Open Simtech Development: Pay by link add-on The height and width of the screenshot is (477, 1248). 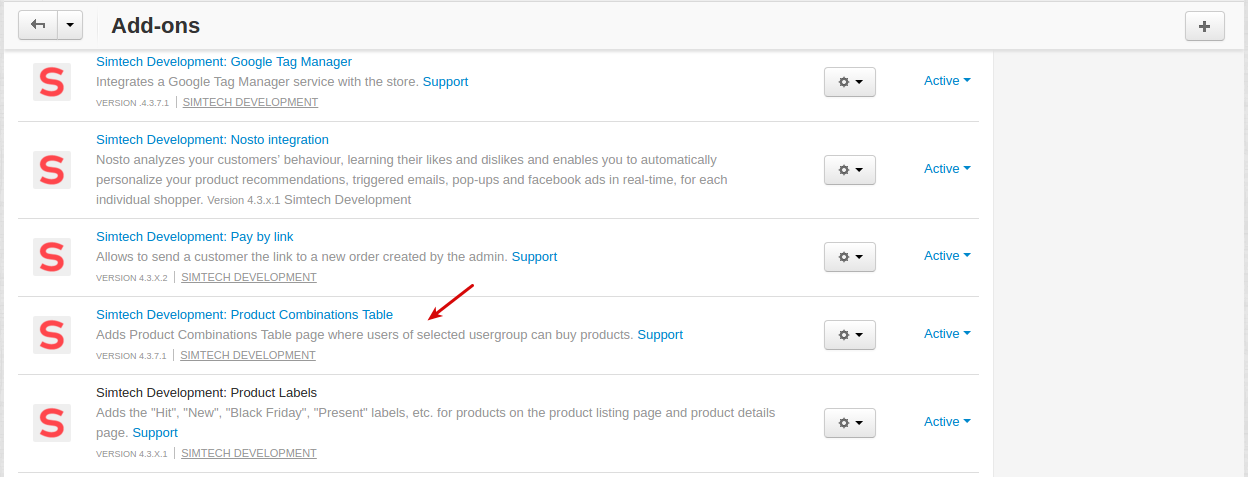(194, 237)
